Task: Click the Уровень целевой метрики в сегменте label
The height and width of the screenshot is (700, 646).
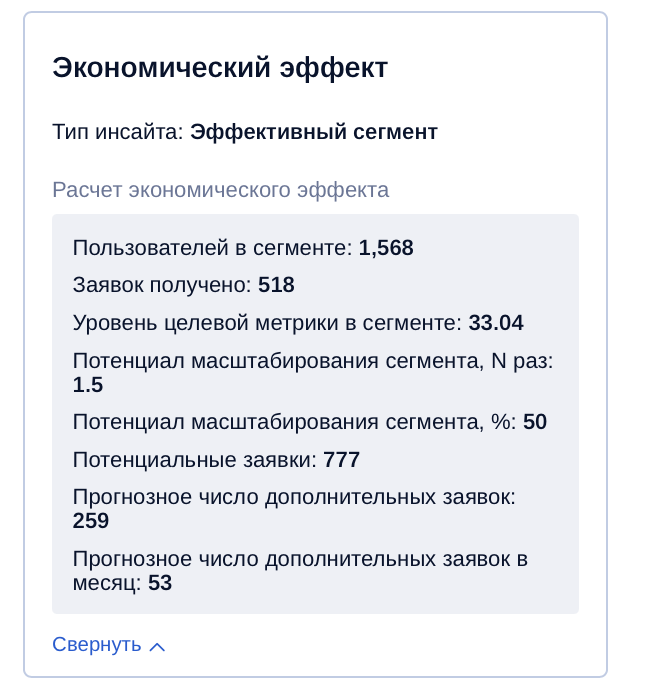Action: pyautogui.click(x=267, y=323)
